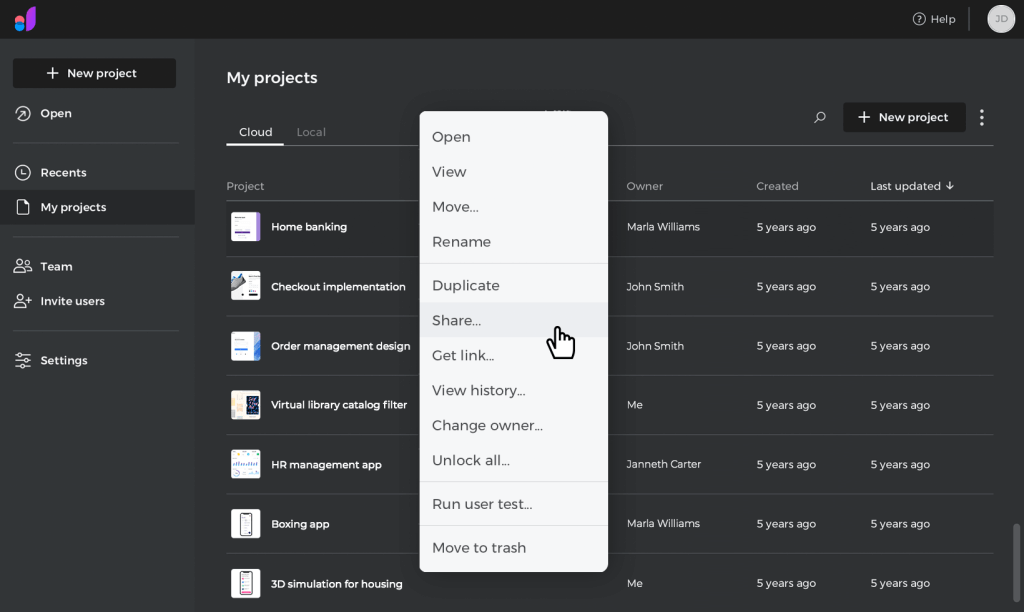Image resolution: width=1024 pixels, height=612 pixels.
Task: Open the Home banking project thumbnail
Action: tap(245, 227)
